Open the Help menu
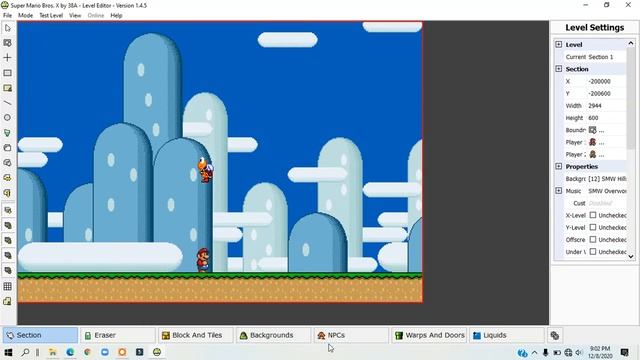The width and height of the screenshot is (640, 360). click(116, 16)
